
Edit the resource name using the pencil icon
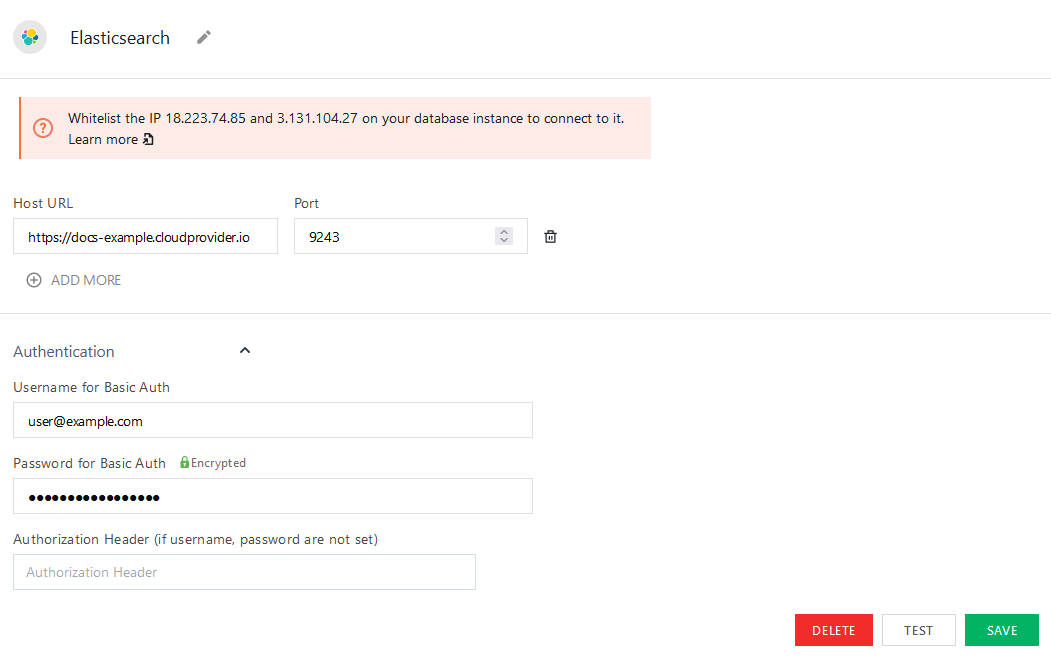[x=203, y=37]
